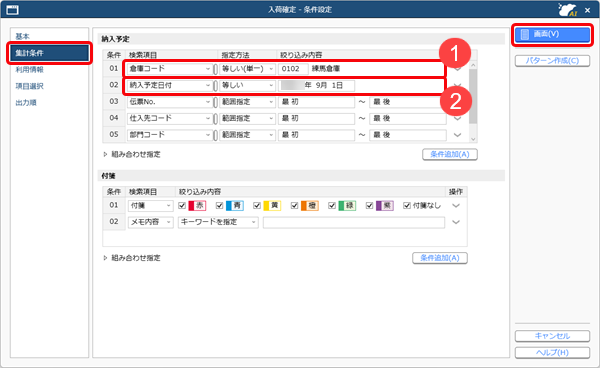Click the 最初 field of 伝票No. row
600x368 pixels.
[x=316, y=102]
